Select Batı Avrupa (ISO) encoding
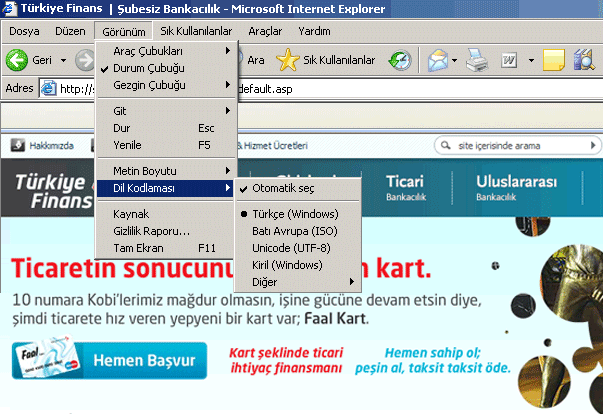Viewport: 603px width, 414px height. pos(297,231)
